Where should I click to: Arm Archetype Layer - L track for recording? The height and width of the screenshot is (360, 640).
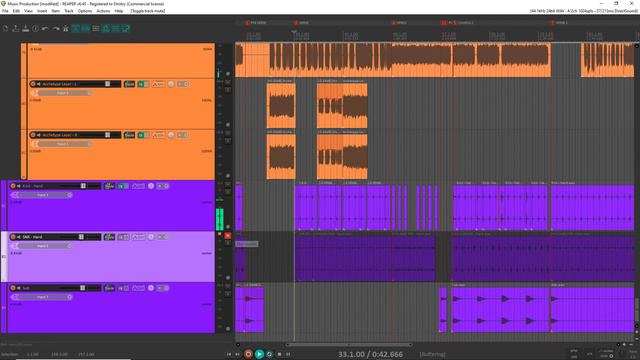click(33, 84)
